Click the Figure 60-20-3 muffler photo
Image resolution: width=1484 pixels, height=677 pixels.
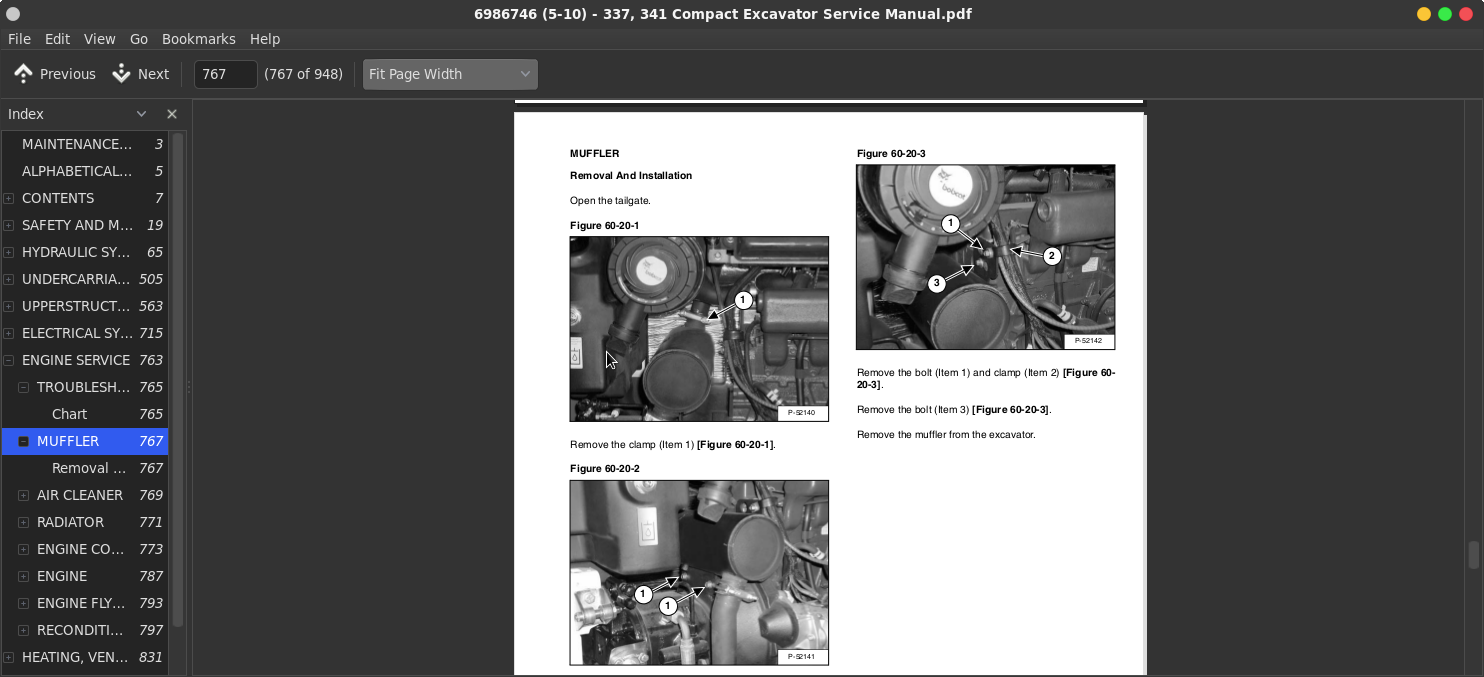coord(985,257)
